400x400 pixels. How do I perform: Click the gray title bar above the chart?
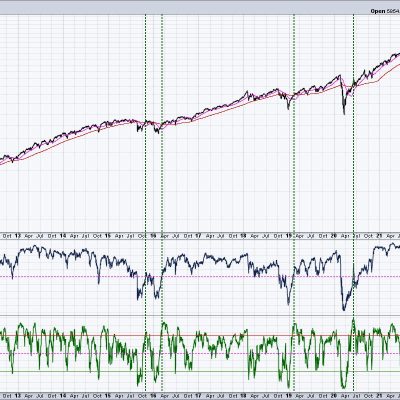[200, 7]
